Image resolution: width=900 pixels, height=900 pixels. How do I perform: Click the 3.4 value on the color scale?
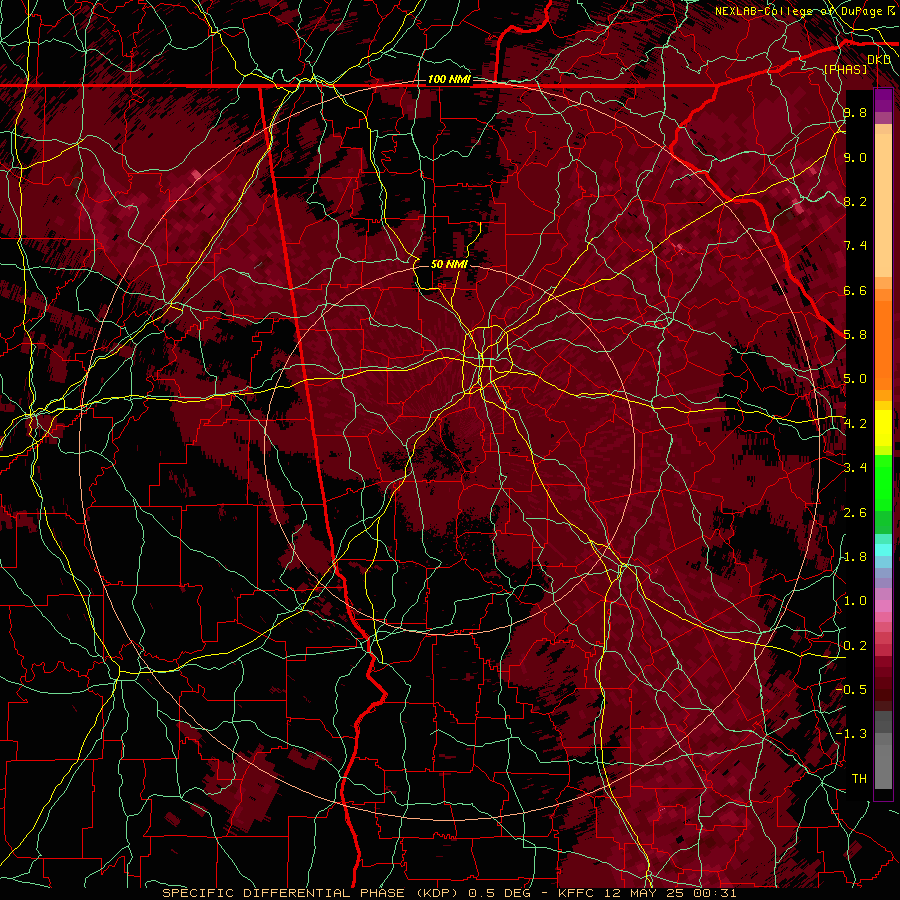point(855,467)
